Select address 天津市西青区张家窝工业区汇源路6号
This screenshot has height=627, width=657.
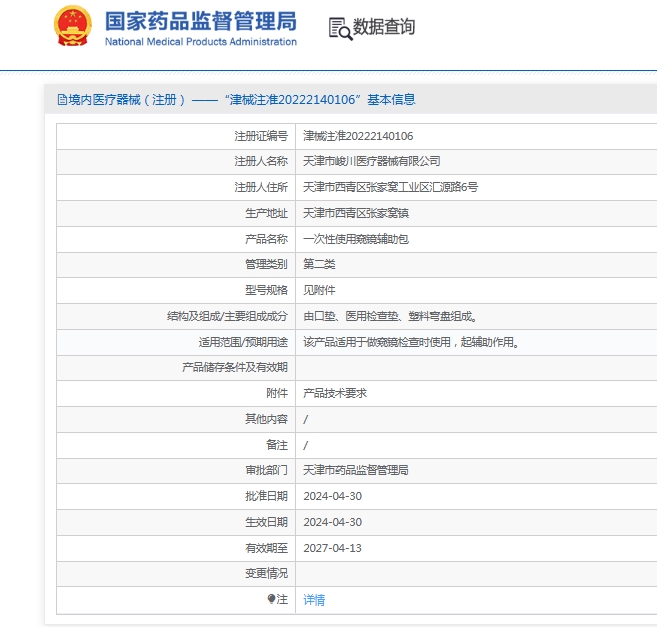(x=390, y=187)
